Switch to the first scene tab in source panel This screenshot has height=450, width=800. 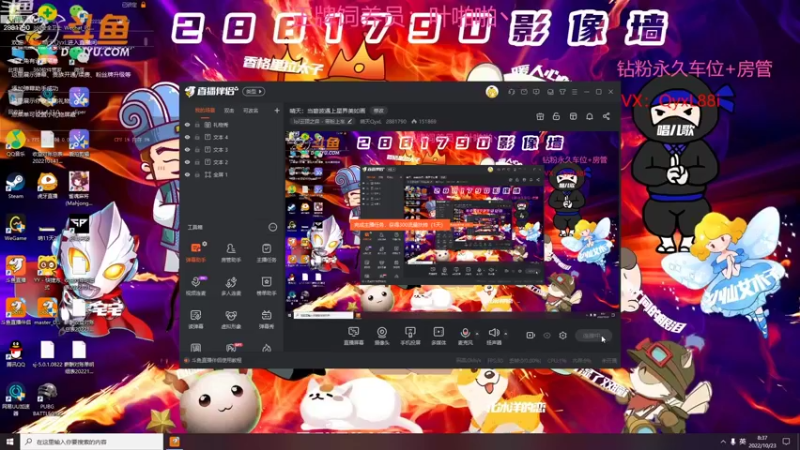coord(205,110)
